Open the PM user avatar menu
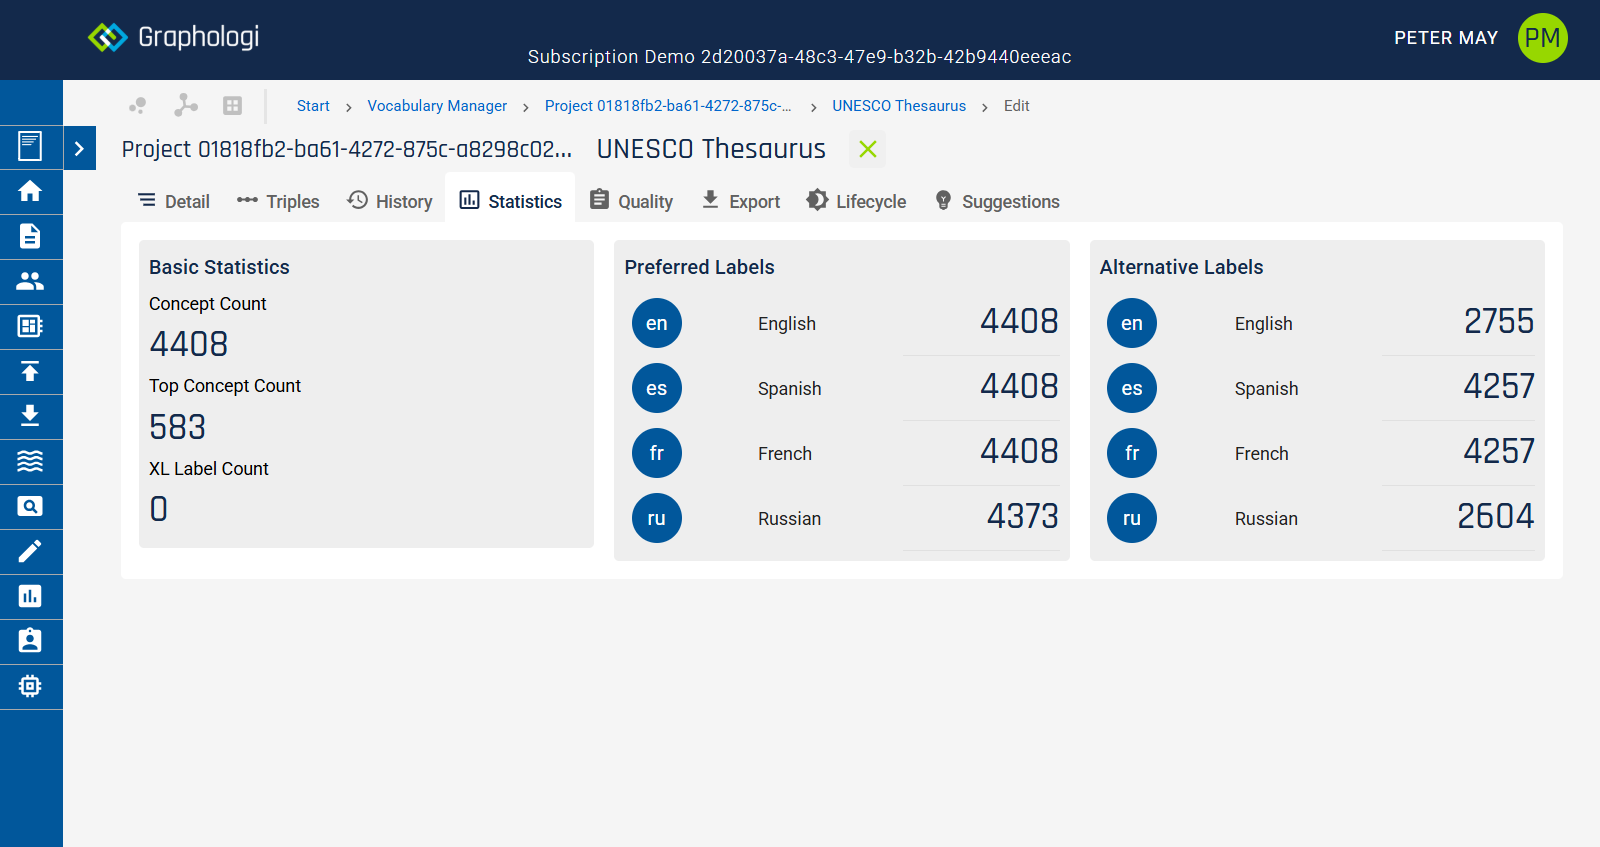1600x847 pixels. pyautogui.click(x=1542, y=38)
